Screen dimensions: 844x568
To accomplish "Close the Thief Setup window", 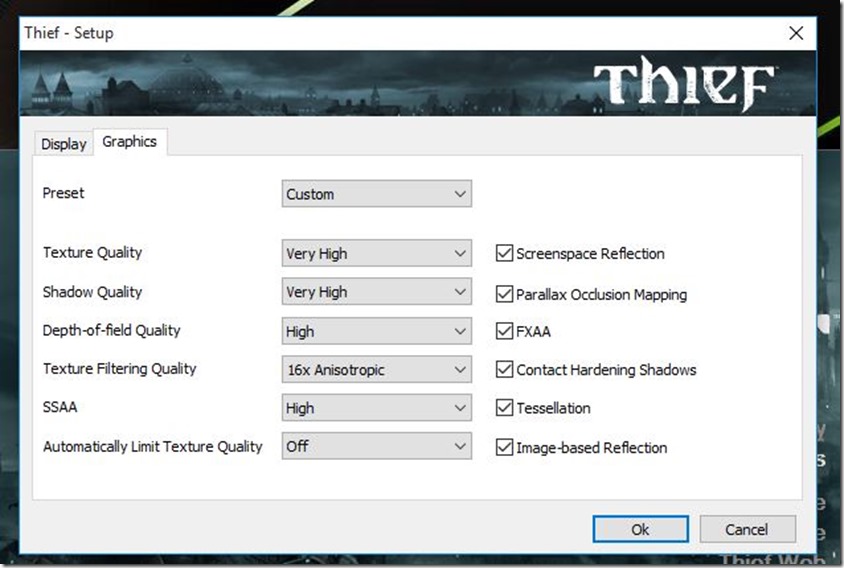I will [x=796, y=33].
